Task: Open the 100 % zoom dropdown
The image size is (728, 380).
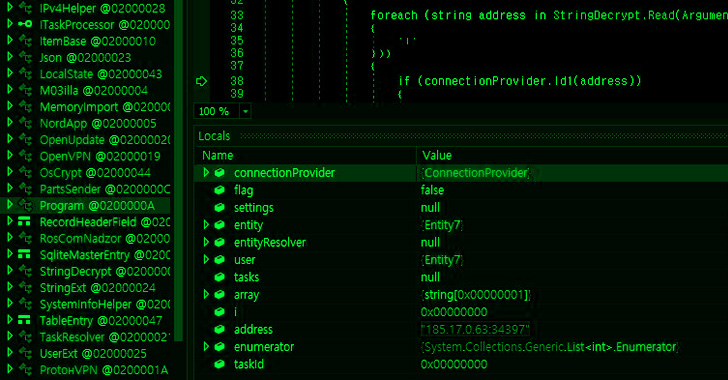Action: click(245, 111)
